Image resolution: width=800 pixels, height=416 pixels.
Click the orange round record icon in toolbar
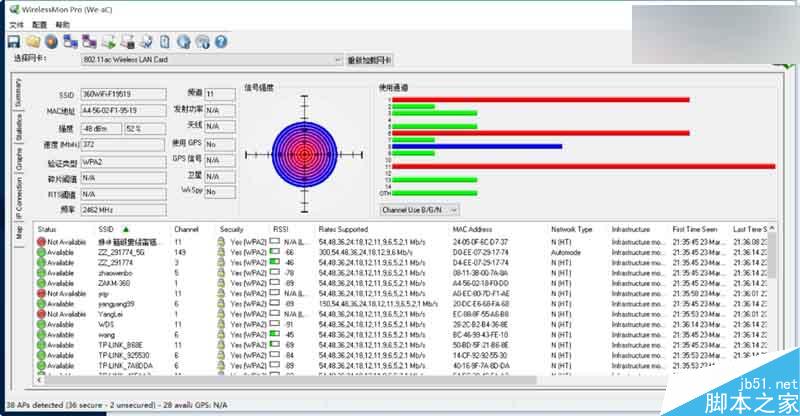coord(51,41)
